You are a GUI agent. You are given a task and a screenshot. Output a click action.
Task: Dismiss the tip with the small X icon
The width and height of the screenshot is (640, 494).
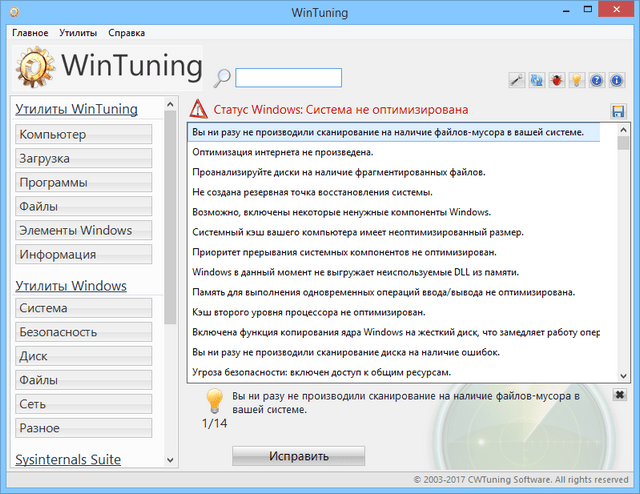620,395
